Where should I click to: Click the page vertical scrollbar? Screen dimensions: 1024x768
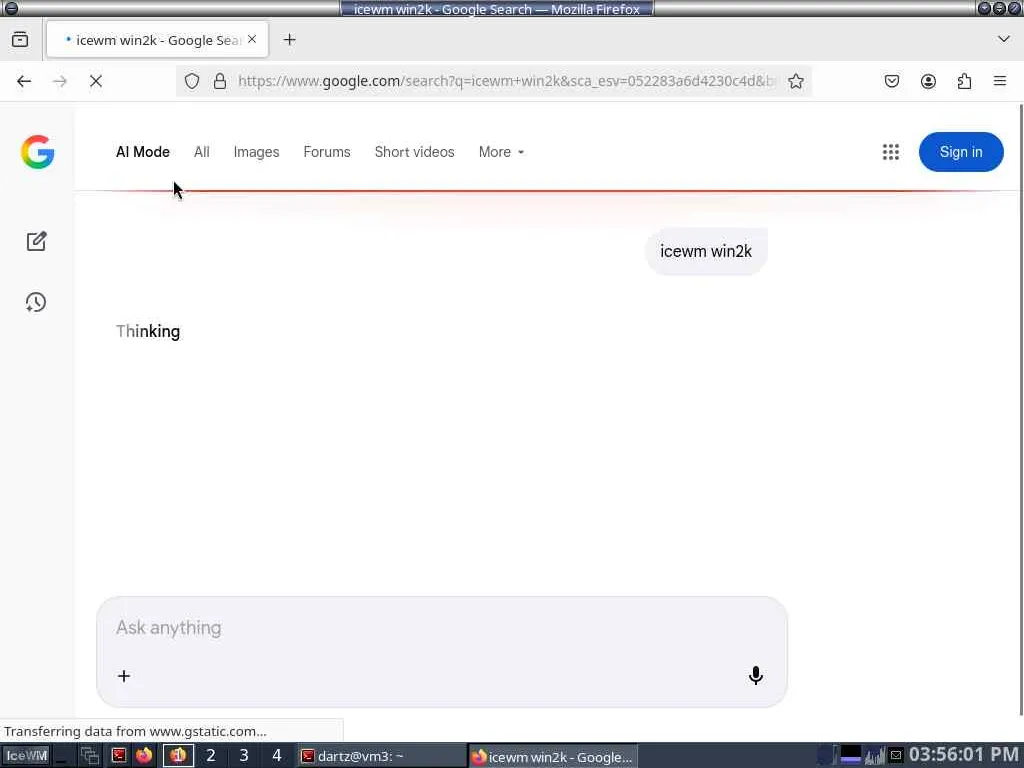(x=1020, y=409)
